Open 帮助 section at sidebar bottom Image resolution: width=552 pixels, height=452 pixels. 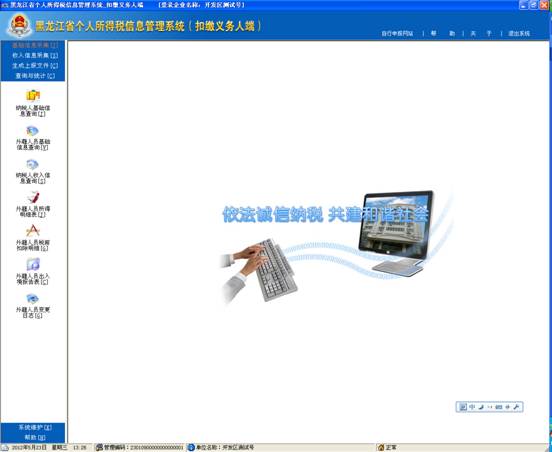(x=34, y=438)
